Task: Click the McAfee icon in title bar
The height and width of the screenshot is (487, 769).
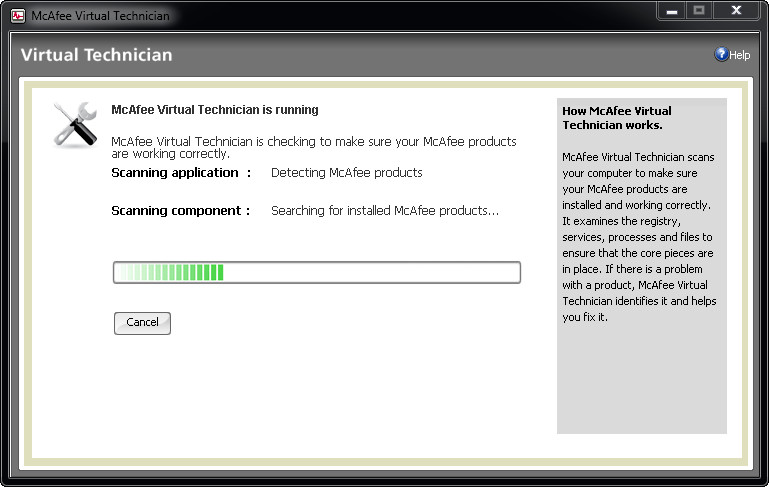Action: pos(18,16)
